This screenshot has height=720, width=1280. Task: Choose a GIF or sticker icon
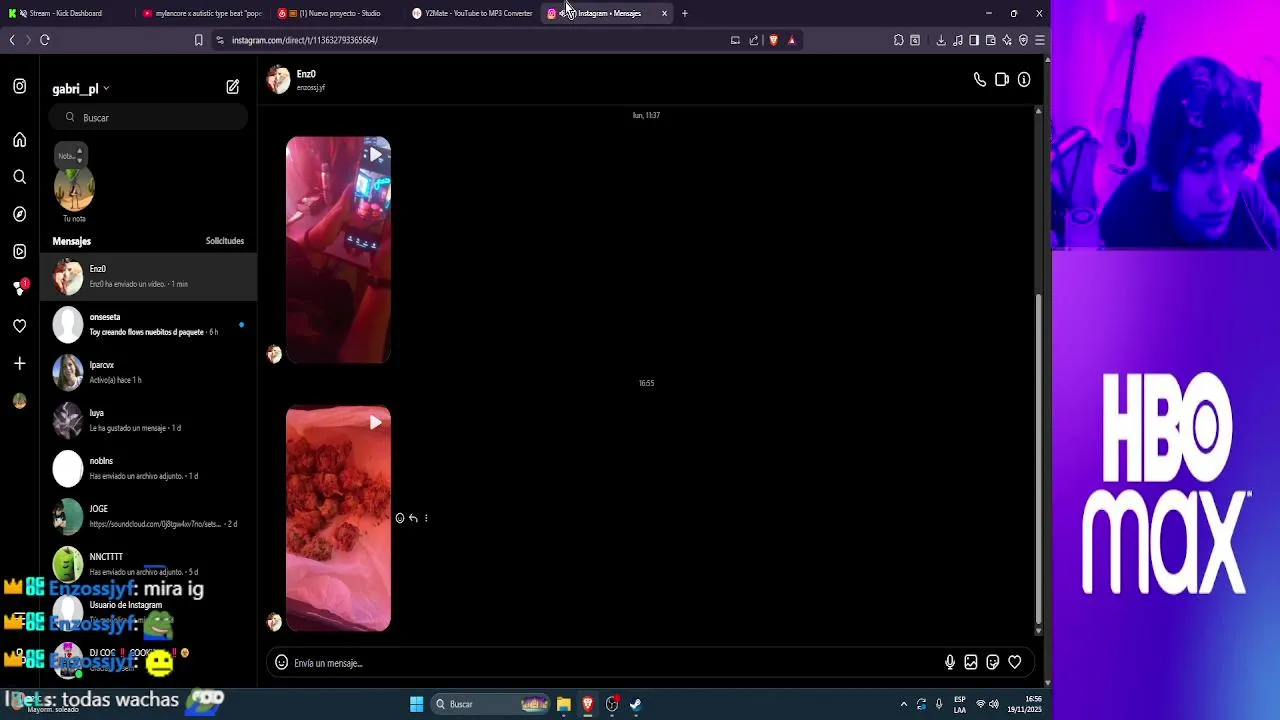[x=992, y=662]
